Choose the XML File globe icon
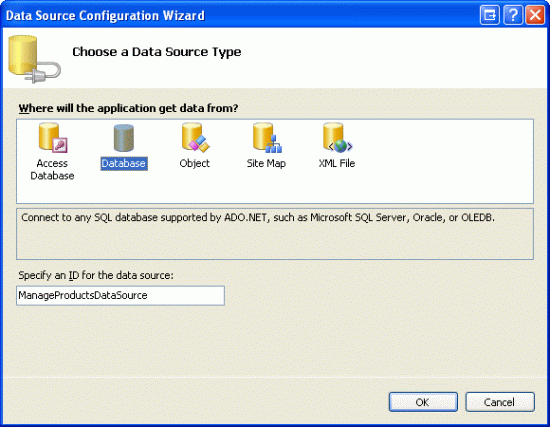 click(337, 138)
